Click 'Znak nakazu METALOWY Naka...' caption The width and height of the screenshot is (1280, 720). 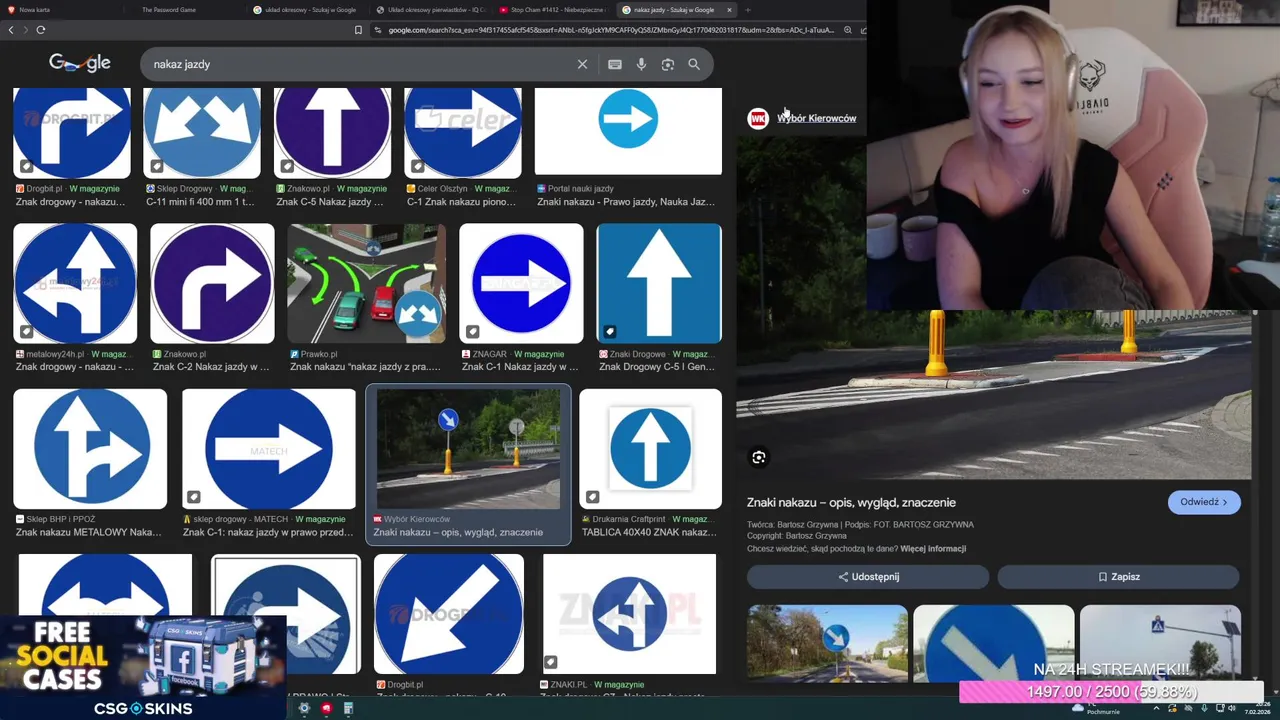88,532
